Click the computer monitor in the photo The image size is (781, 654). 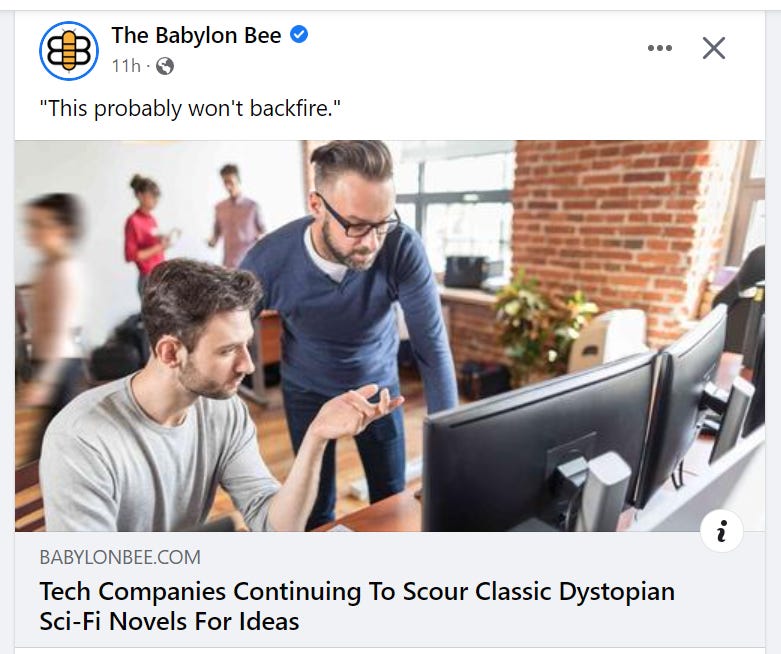point(540,443)
